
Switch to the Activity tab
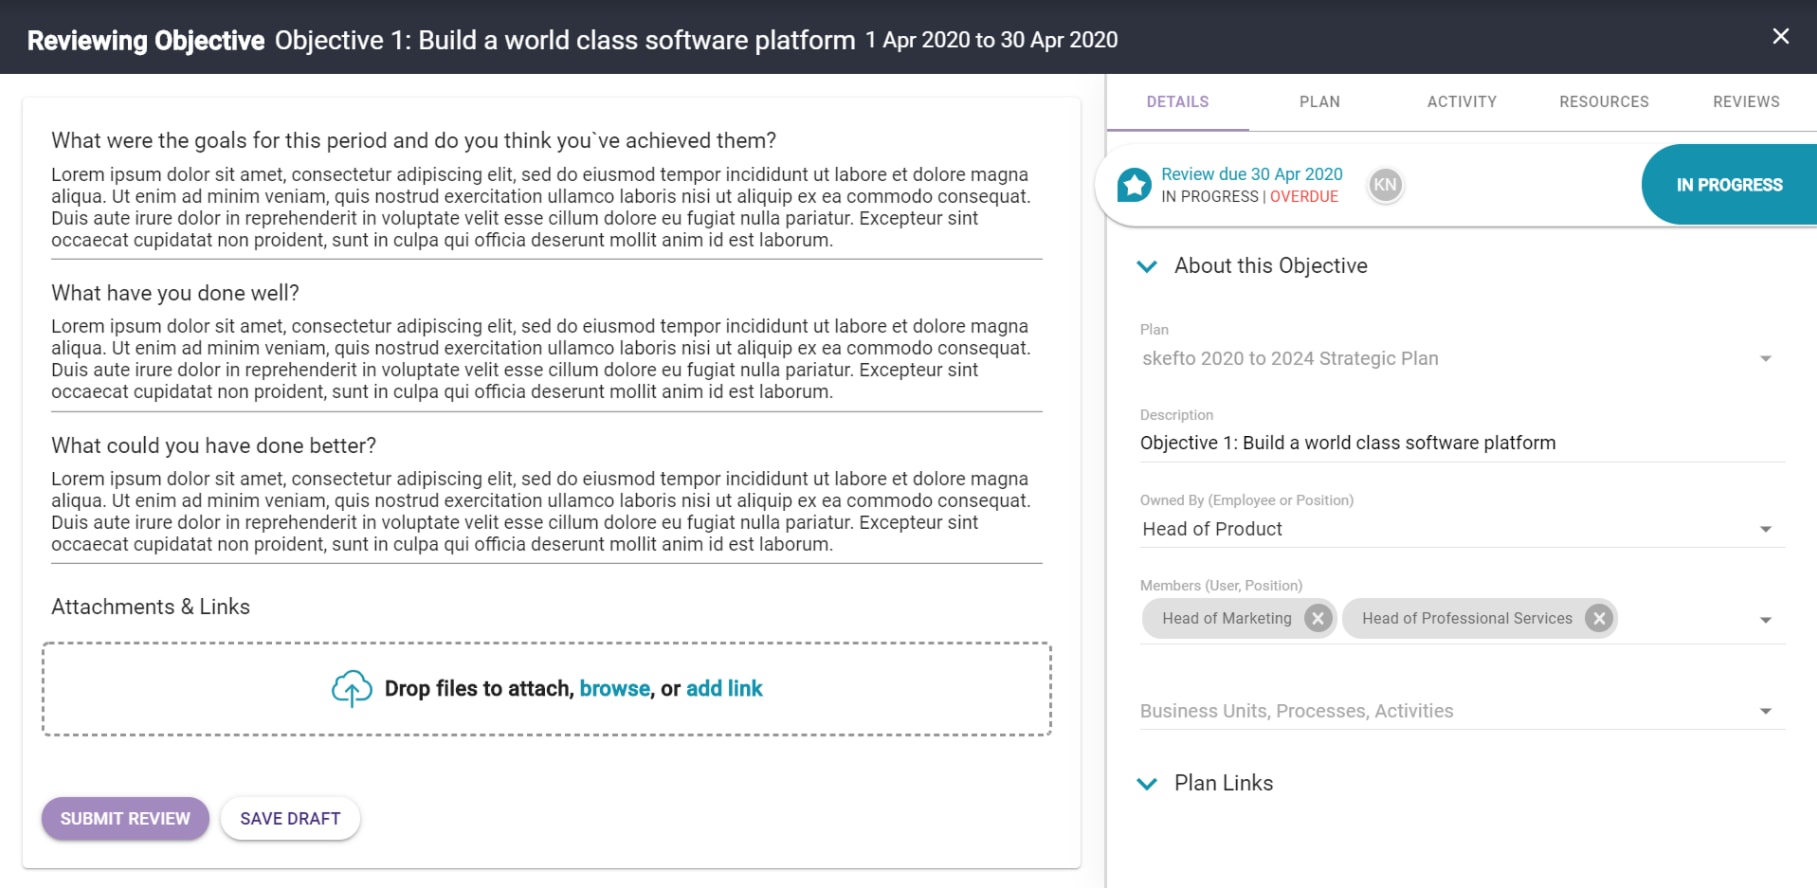1461,102
